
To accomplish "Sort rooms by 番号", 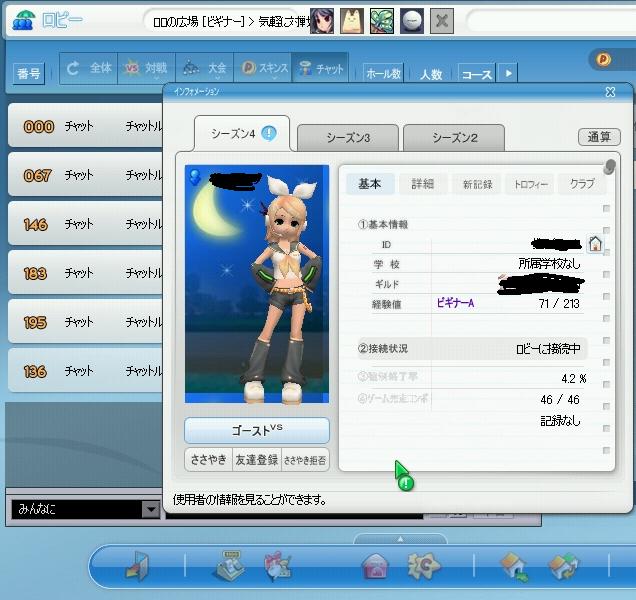I will [x=28, y=73].
